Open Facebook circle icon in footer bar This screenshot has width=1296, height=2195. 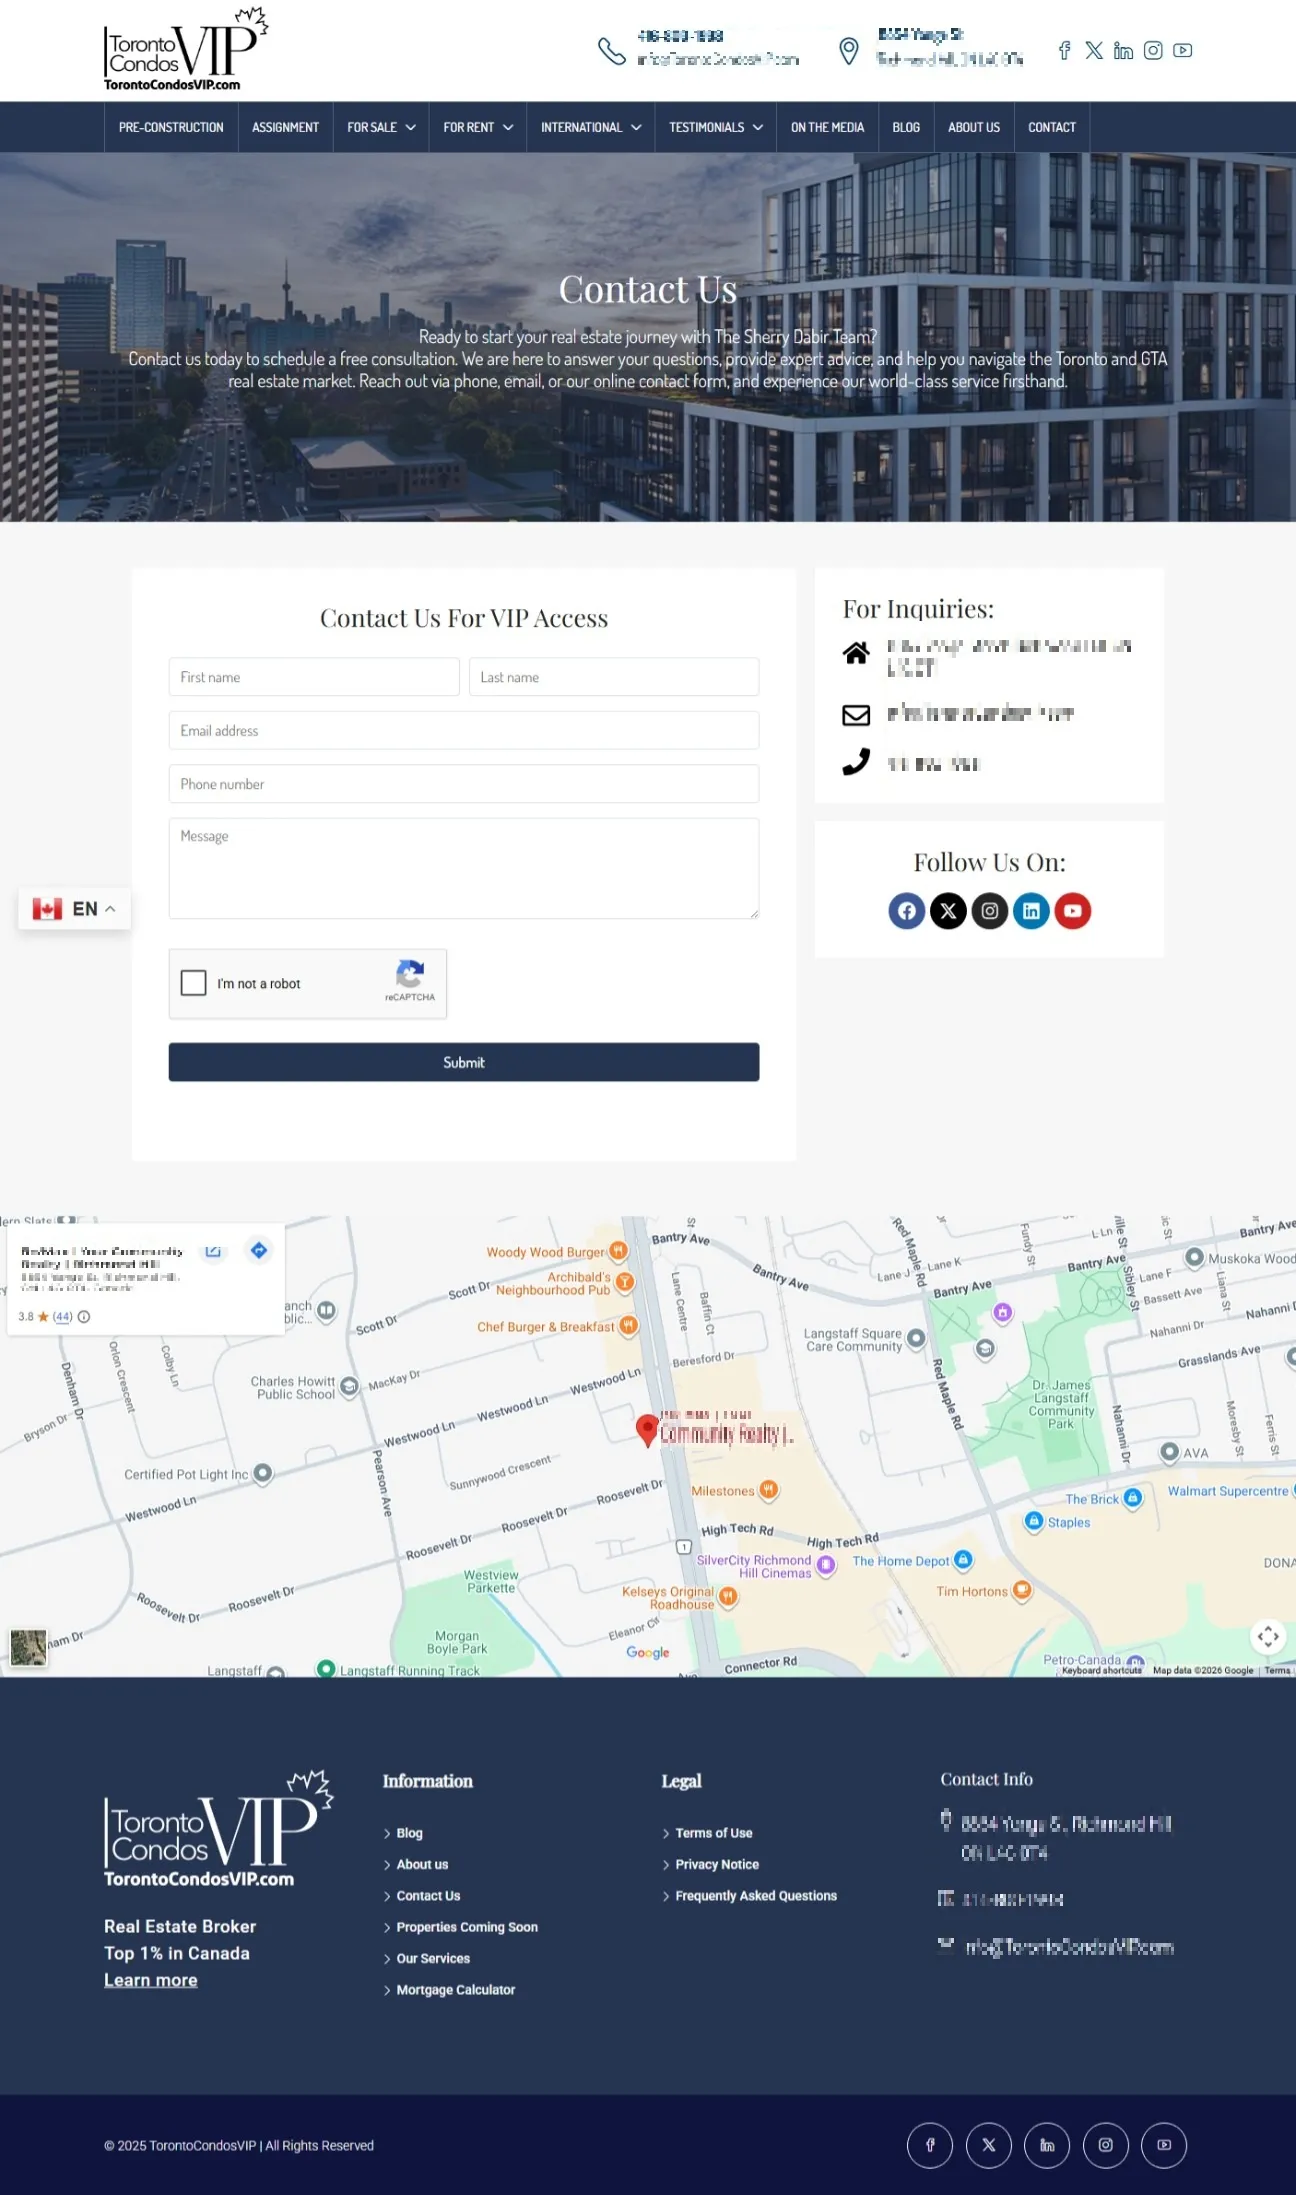(930, 2145)
